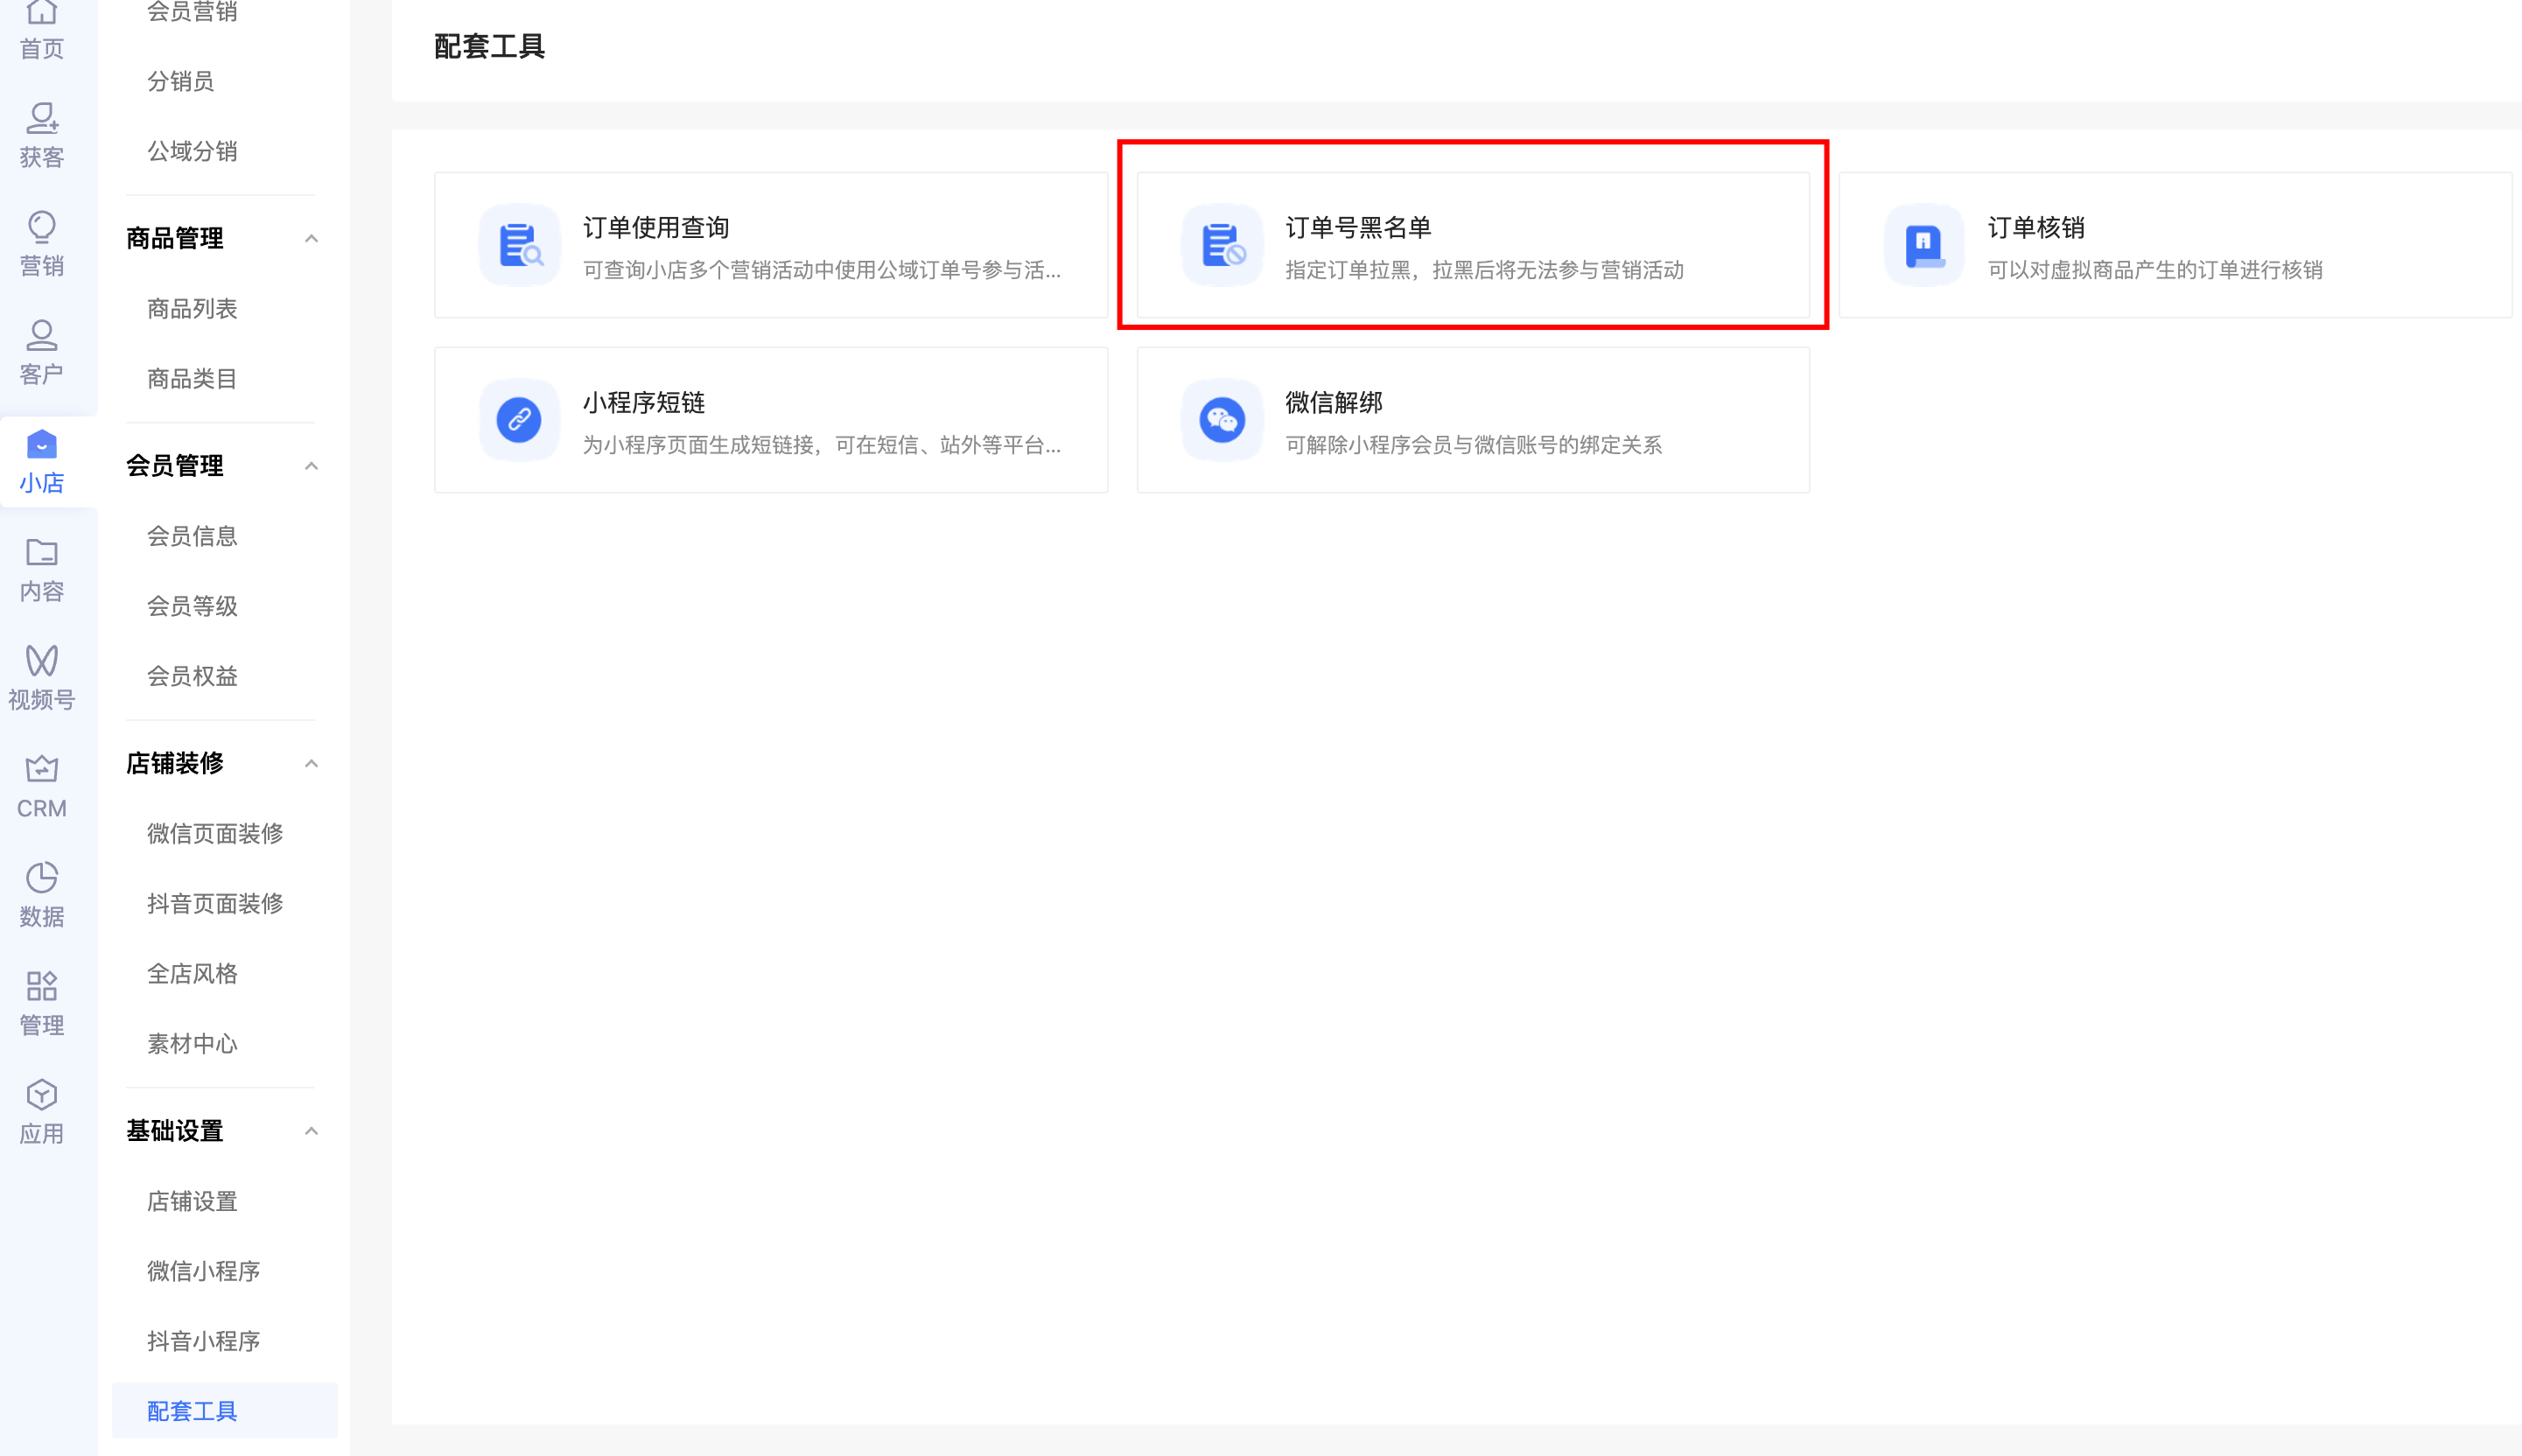Open the 首页 home icon in sidebar
Viewport: 2522px width, 1456px height.
[x=41, y=12]
